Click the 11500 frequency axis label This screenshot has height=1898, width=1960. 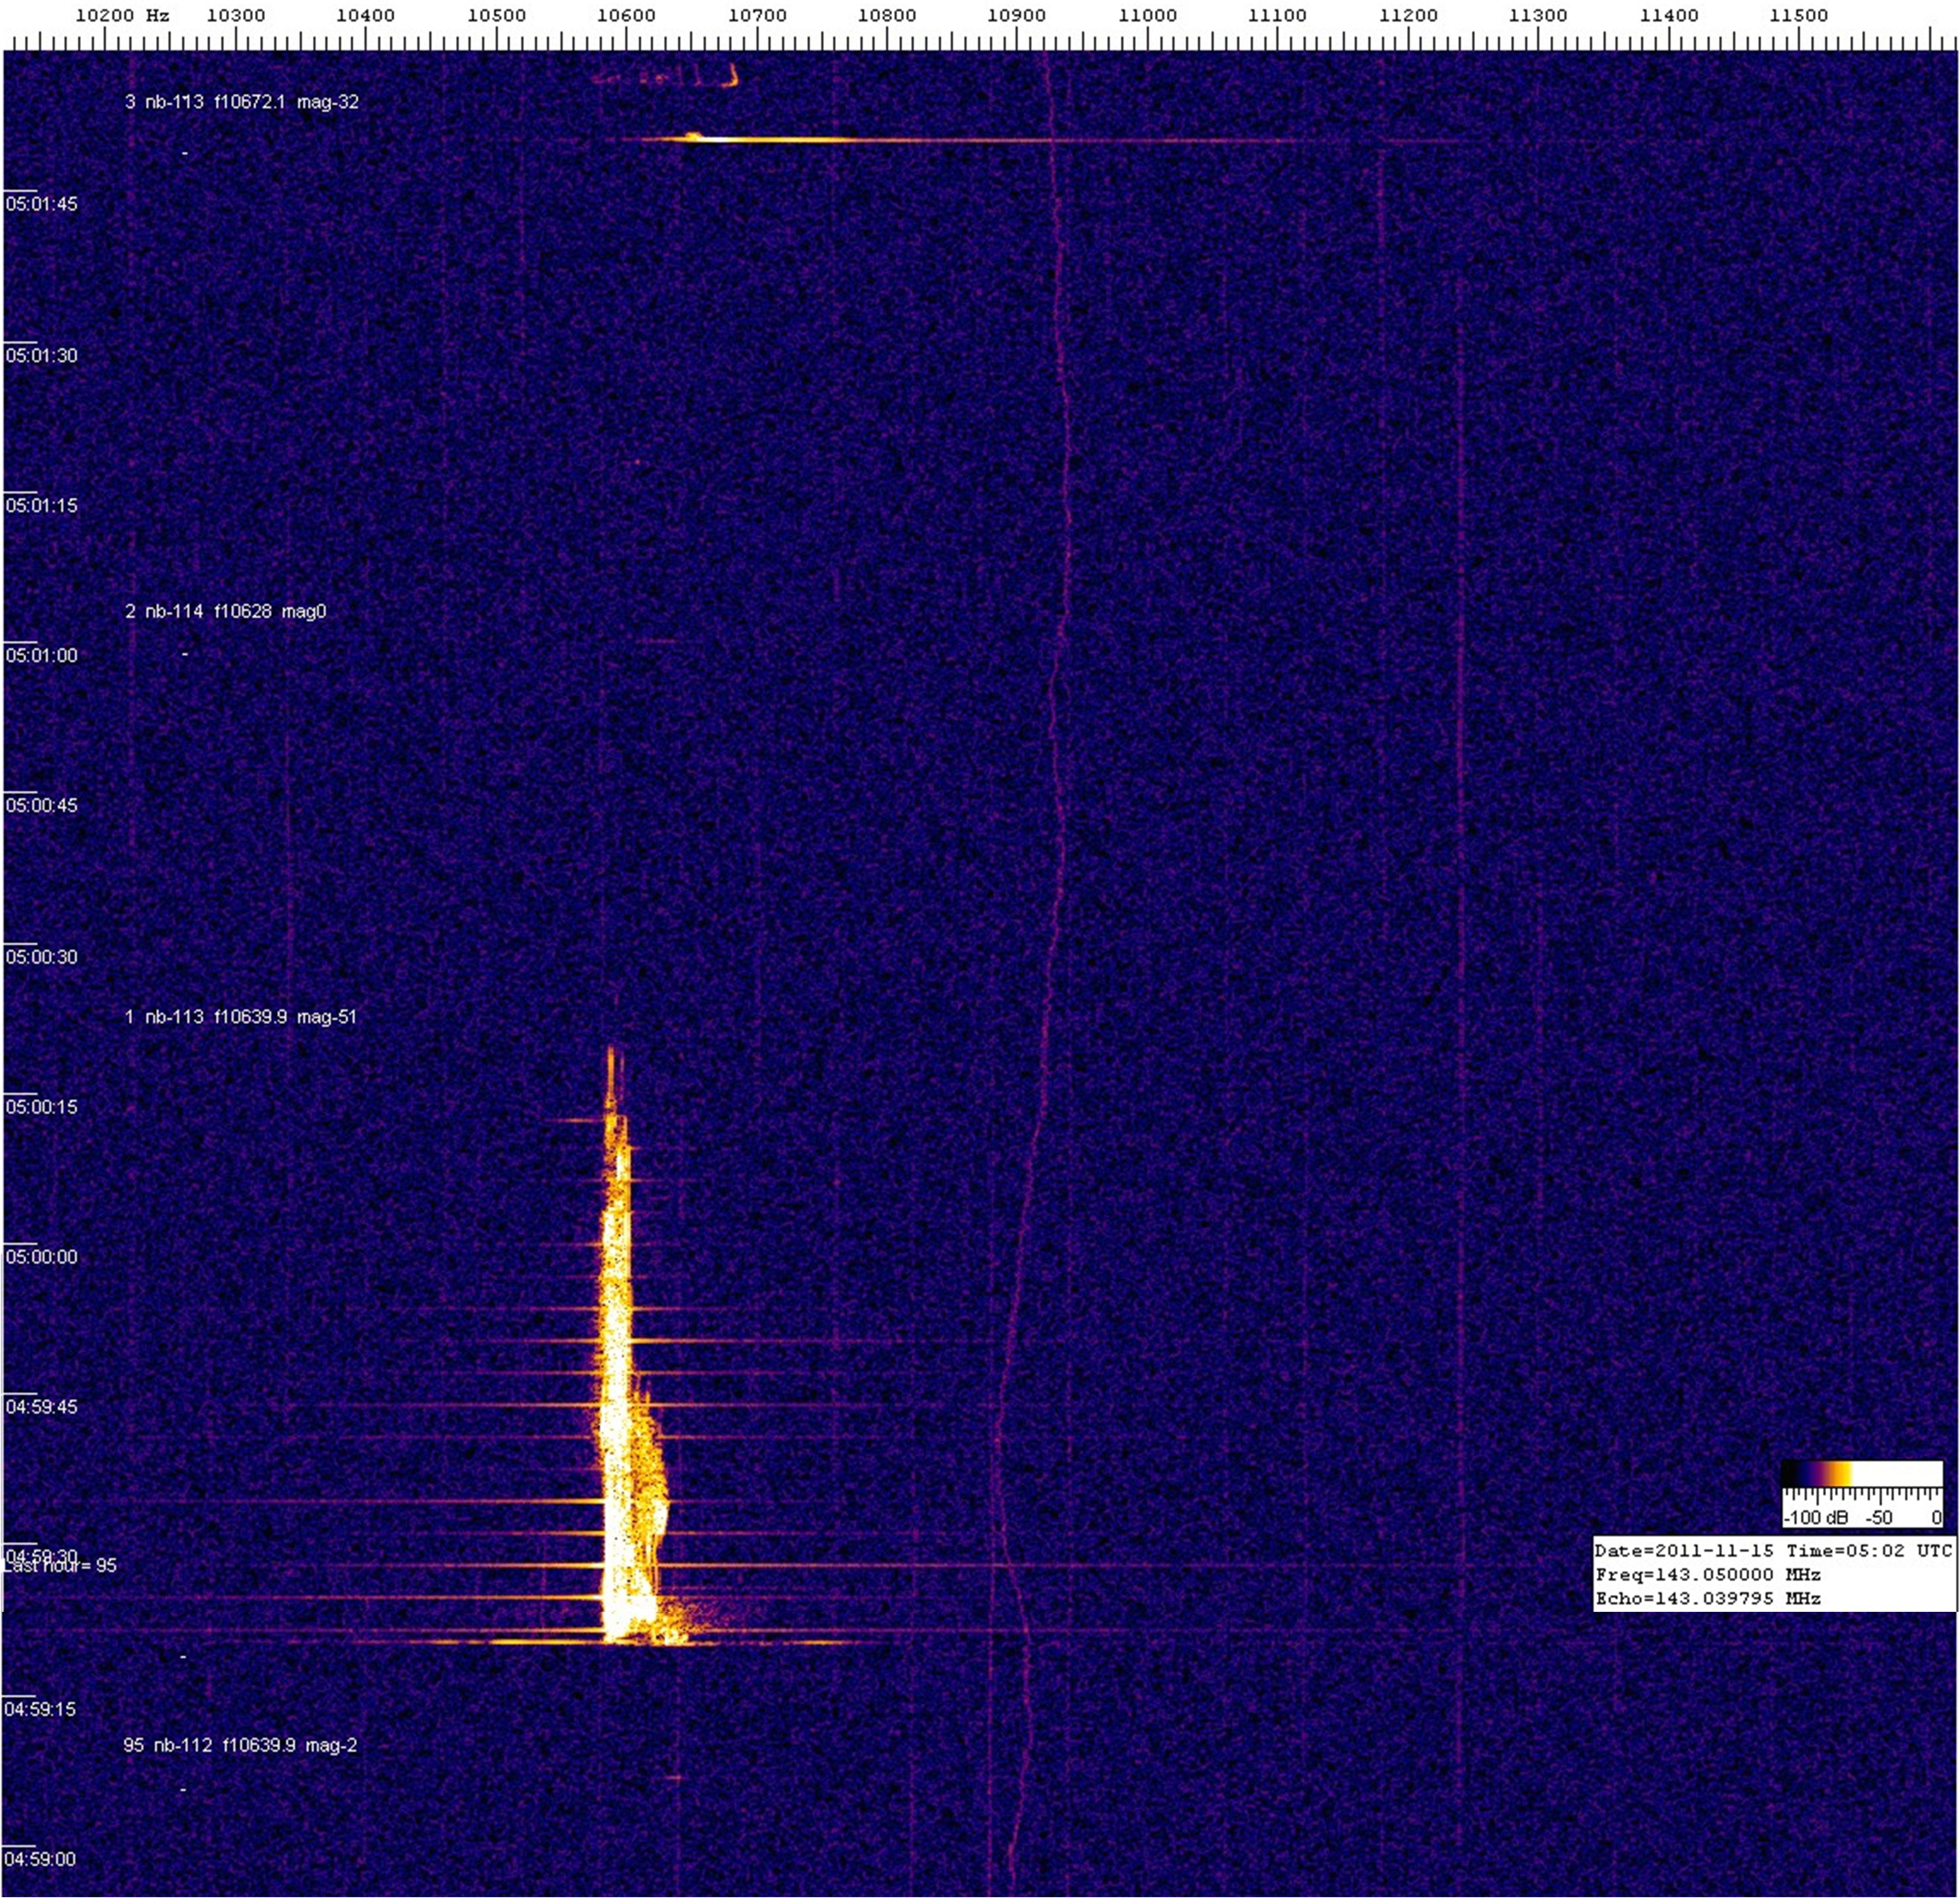1798,15
